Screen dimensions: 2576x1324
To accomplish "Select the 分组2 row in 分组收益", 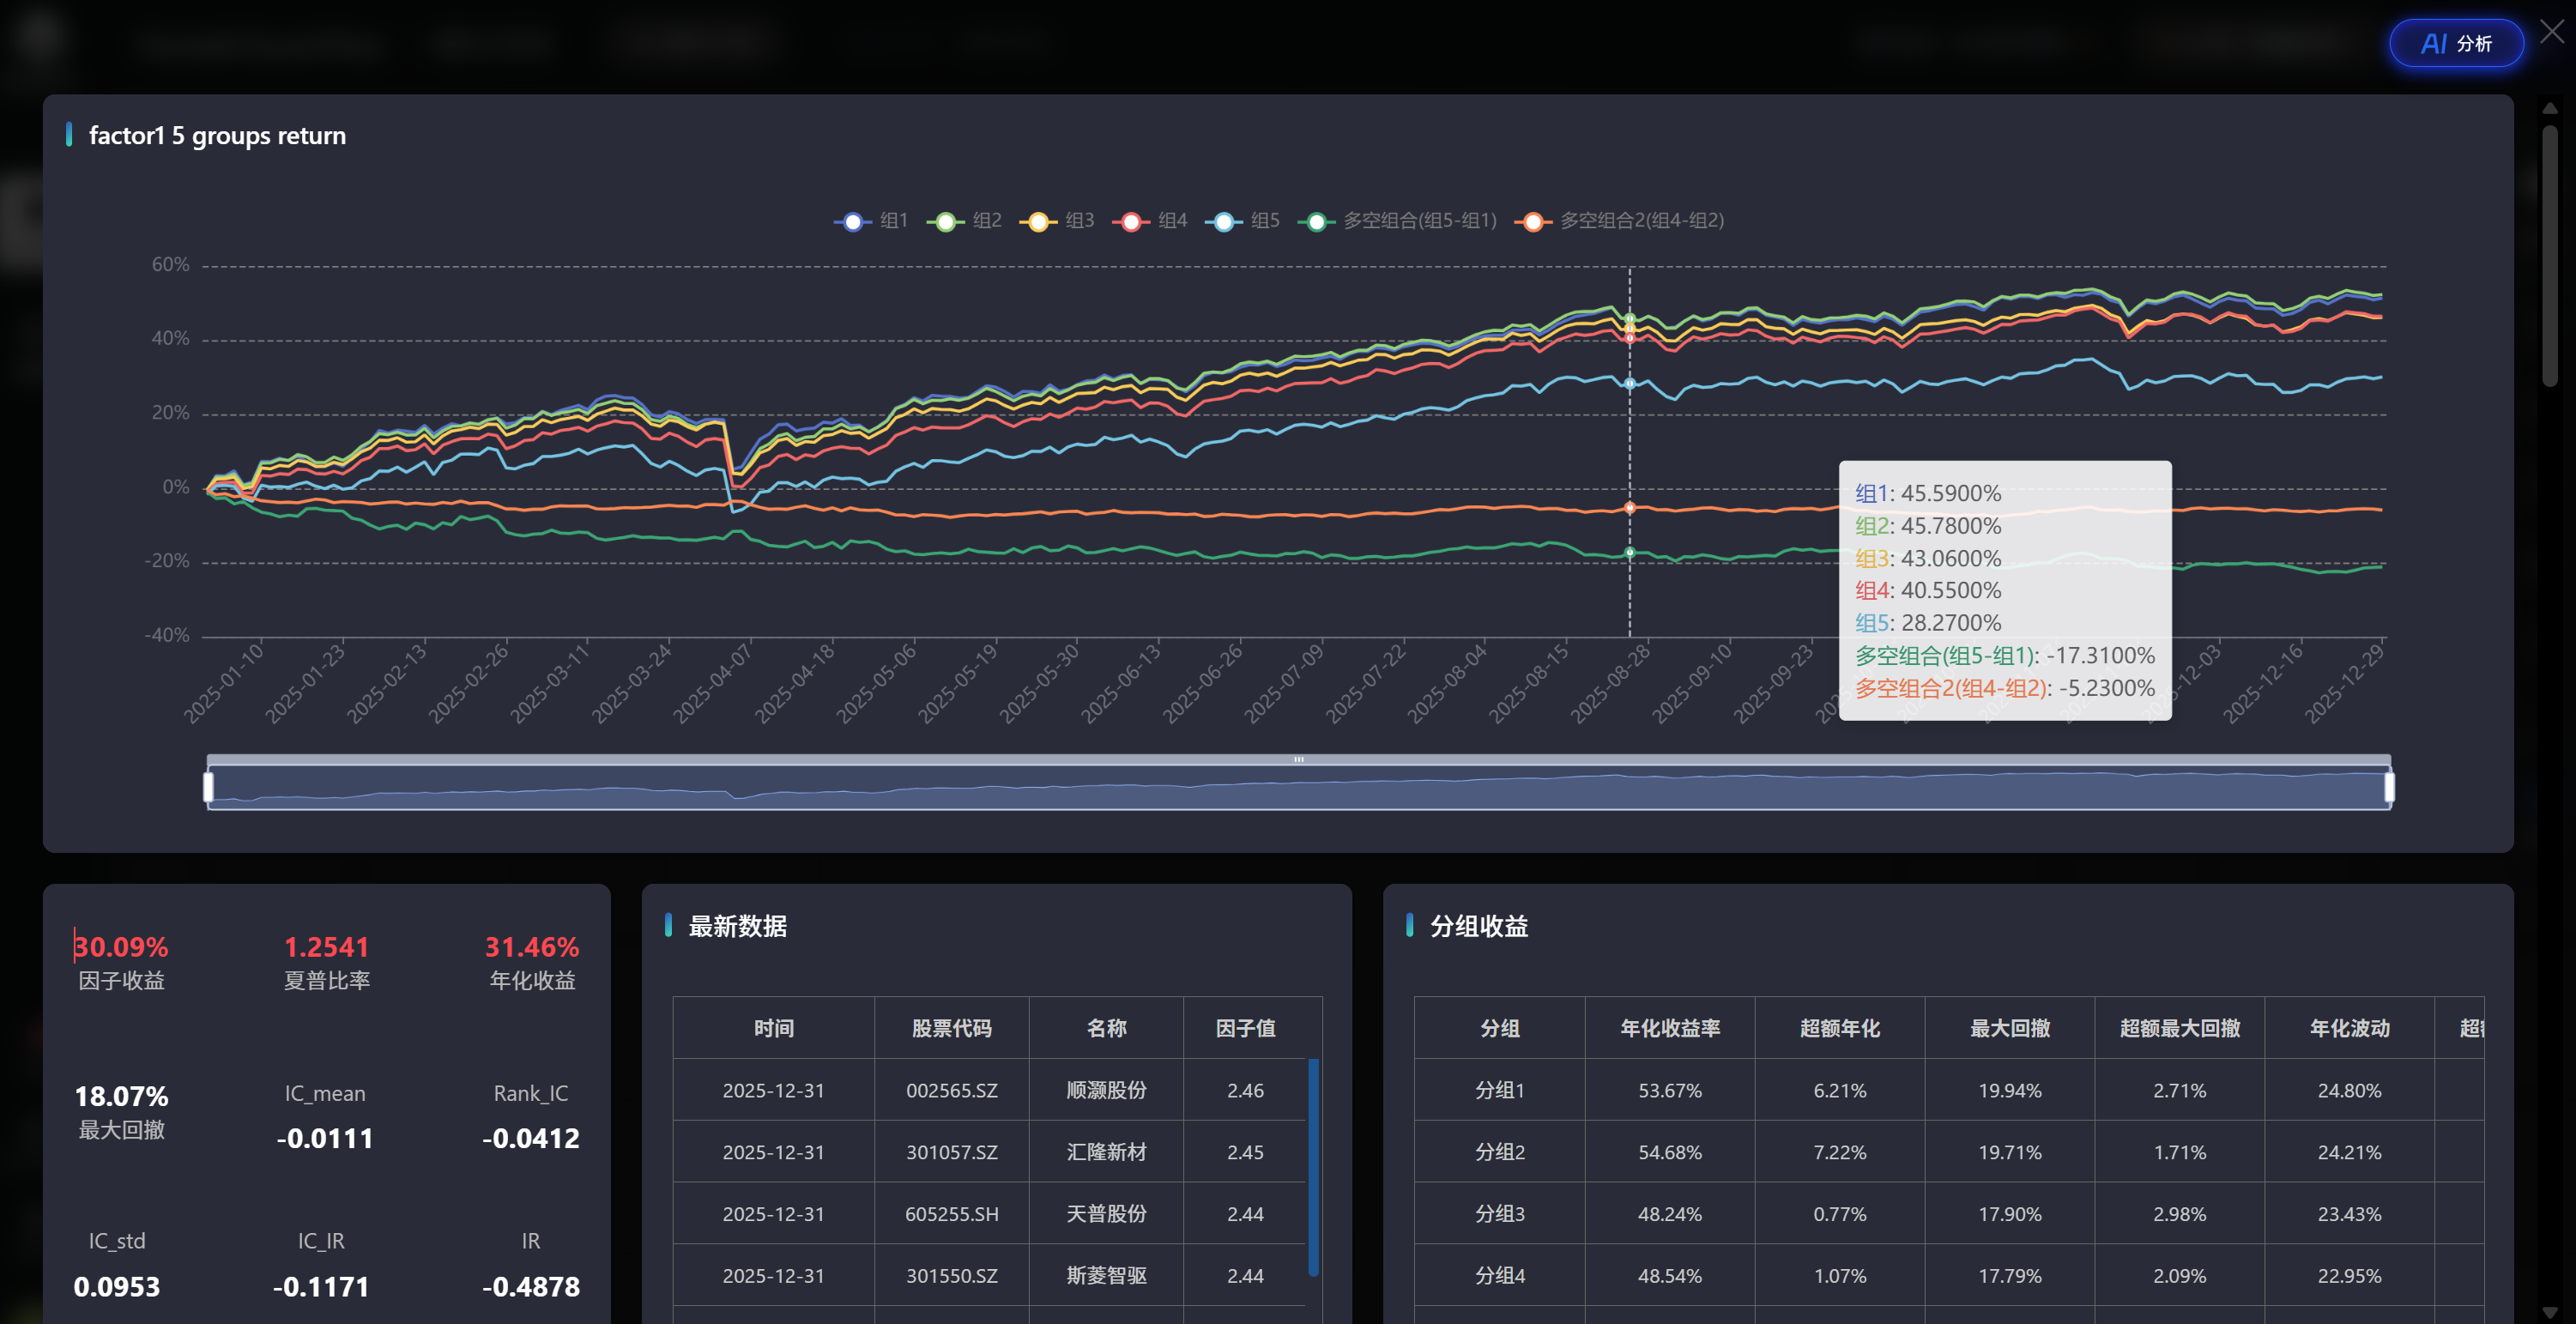I will coord(1499,1152).
